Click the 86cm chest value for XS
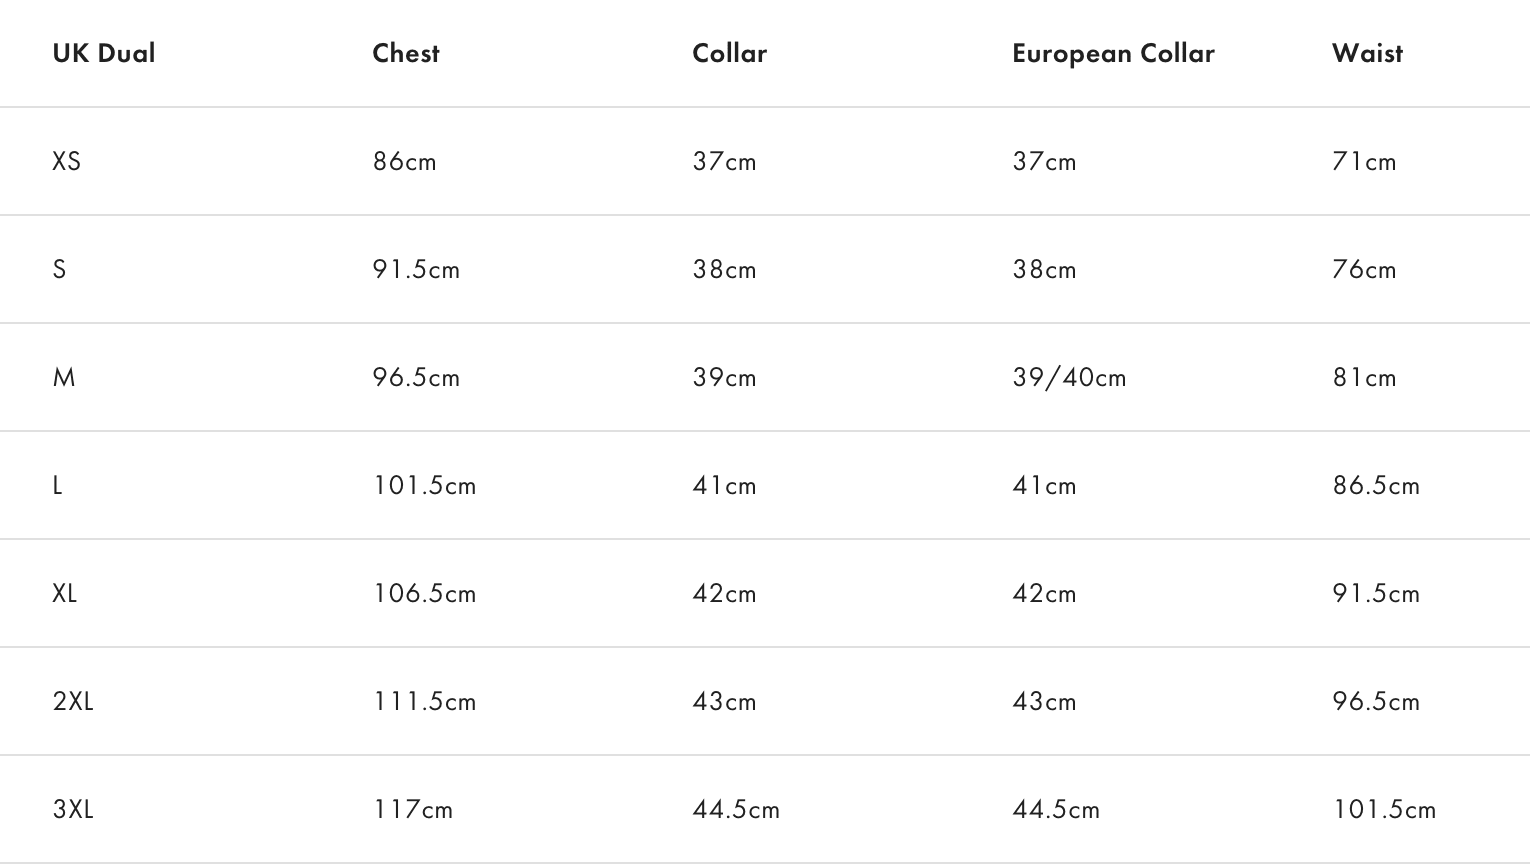The width and height of the screenshot is (1530, 866). coord(404,162)
